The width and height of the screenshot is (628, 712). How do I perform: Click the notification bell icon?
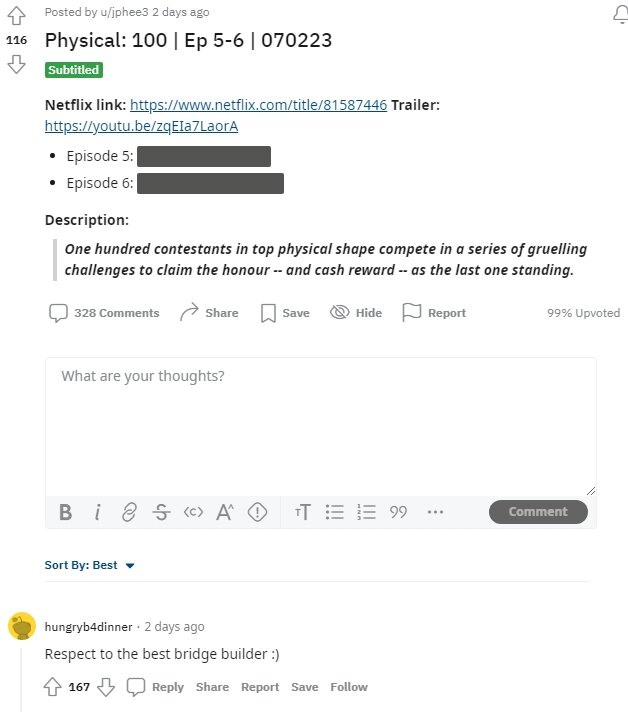click(620, 14)
